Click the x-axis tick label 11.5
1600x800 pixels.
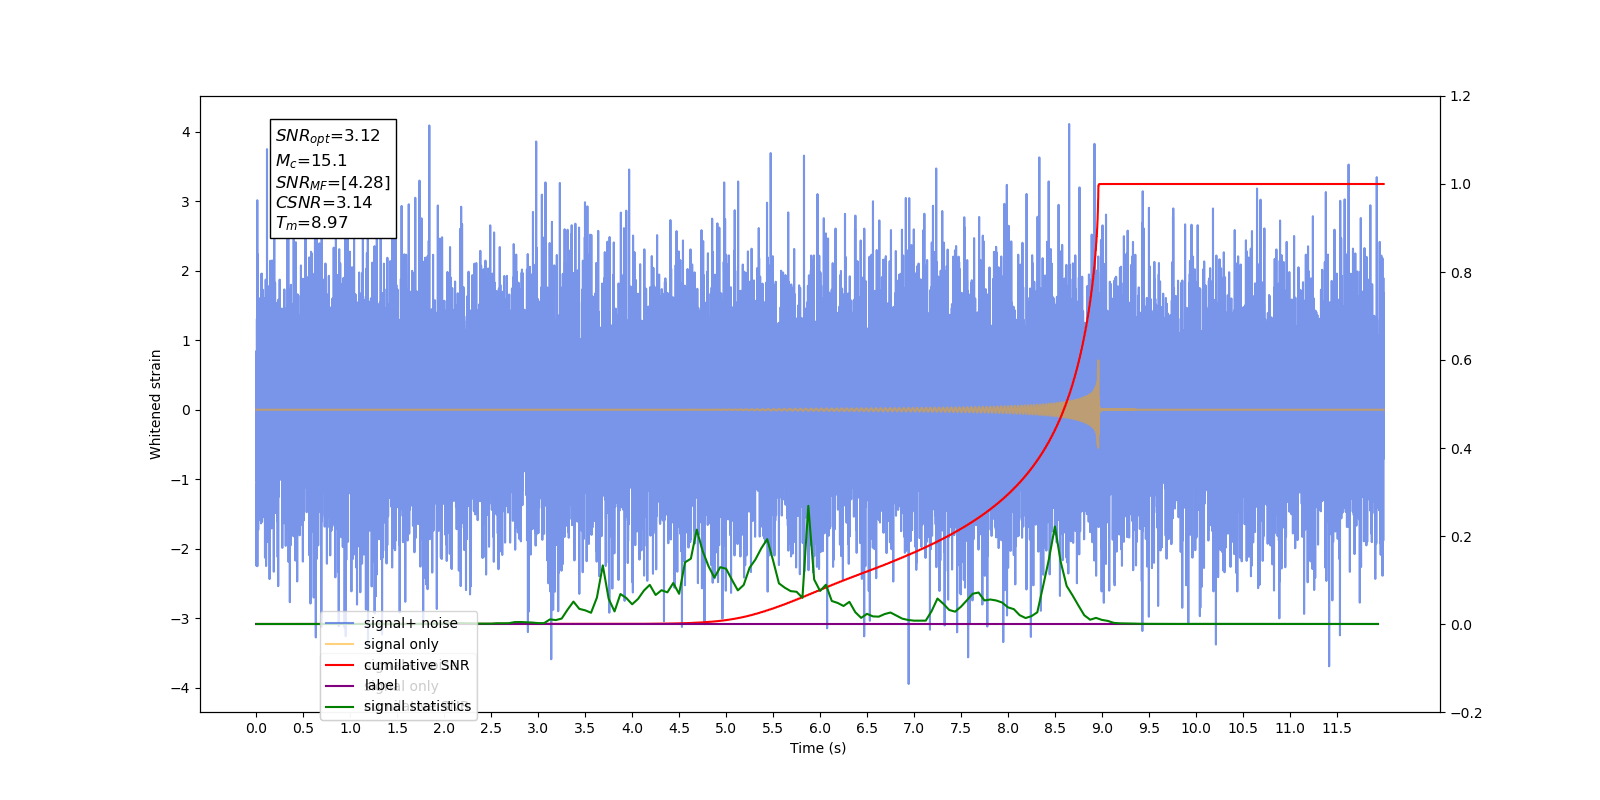[1337, 728]
